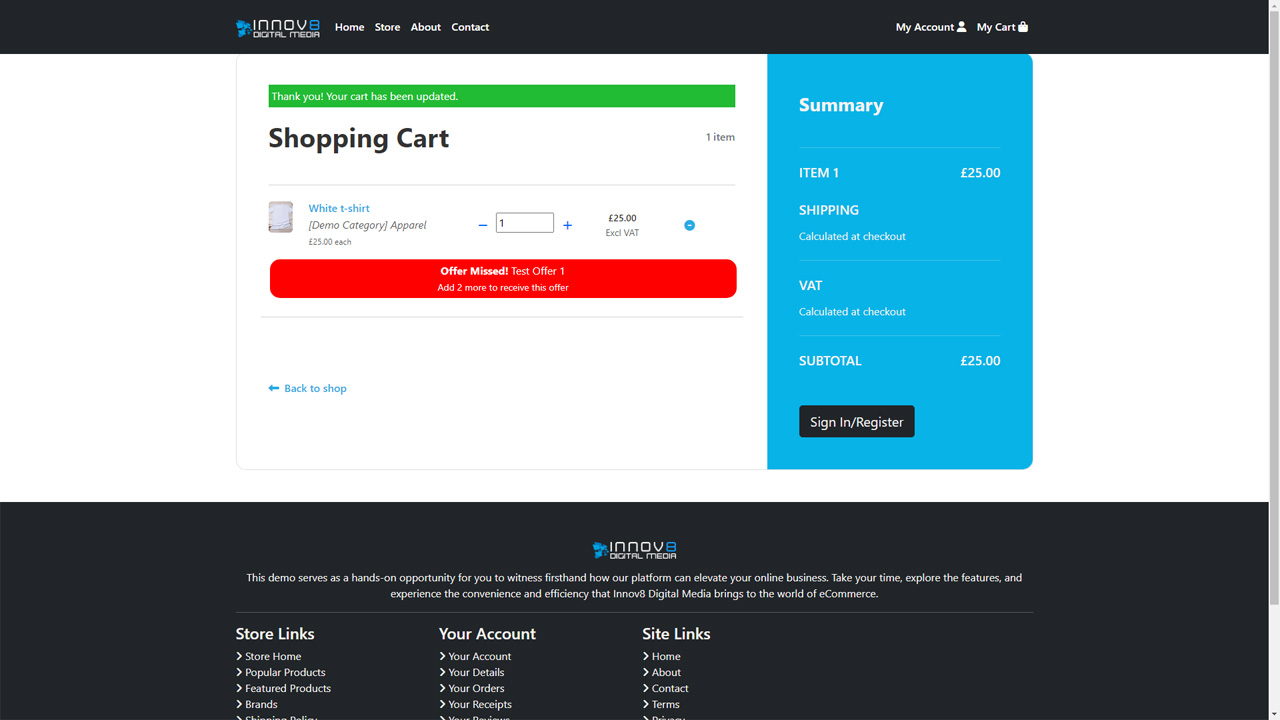This screenshot has width=1280, height=720.
Task: Click the page's vertical scrollbar
Action: click(x=1274, y=300)
